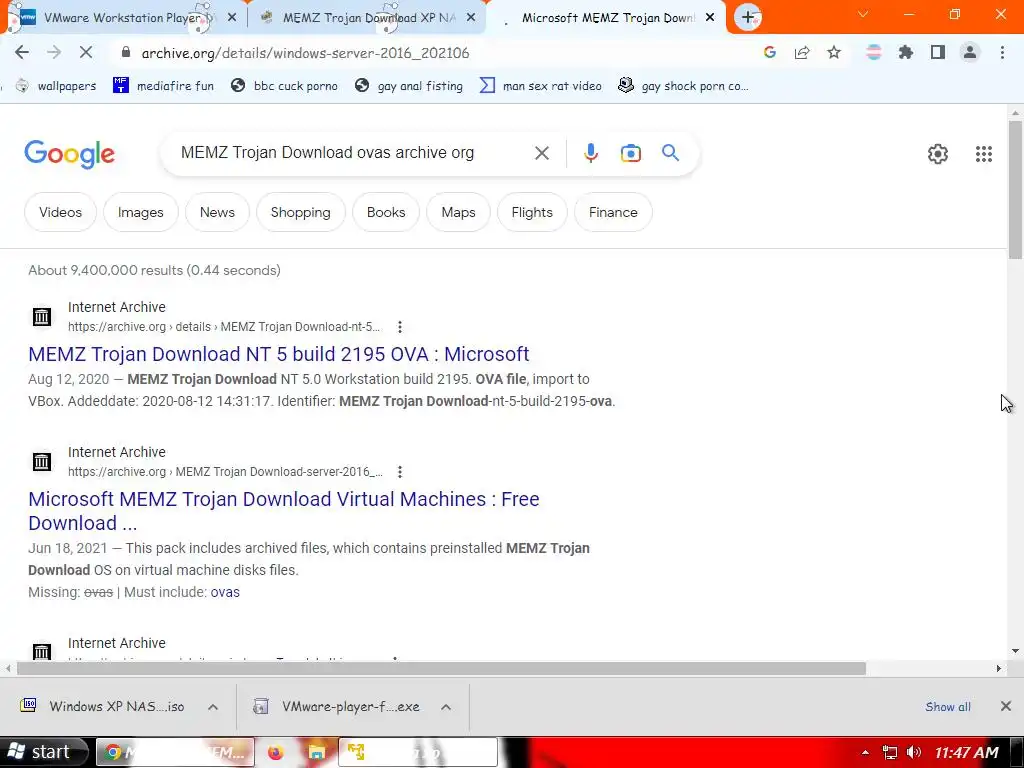The height and width of the screenshot is (768, 1024).
Task: Open the extensions puzzle icon
Action: [905, 52]
